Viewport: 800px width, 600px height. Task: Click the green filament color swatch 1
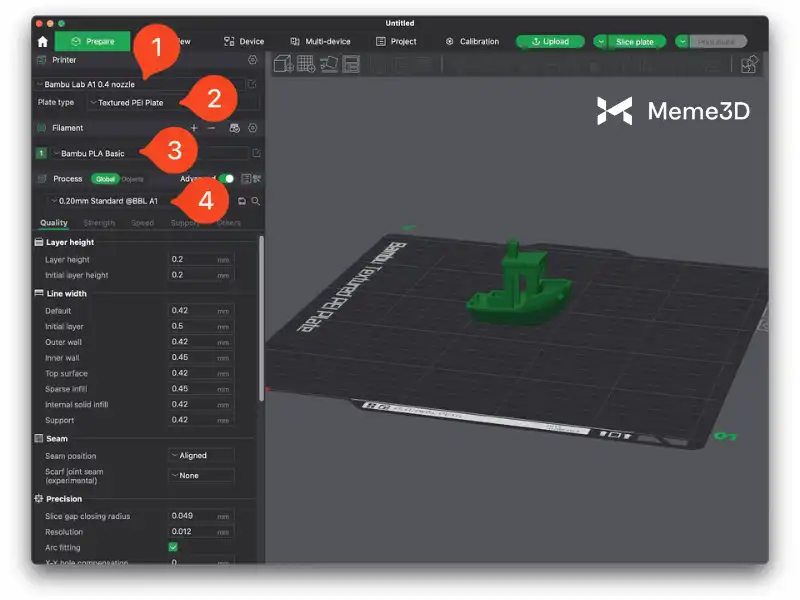point(41,153)
